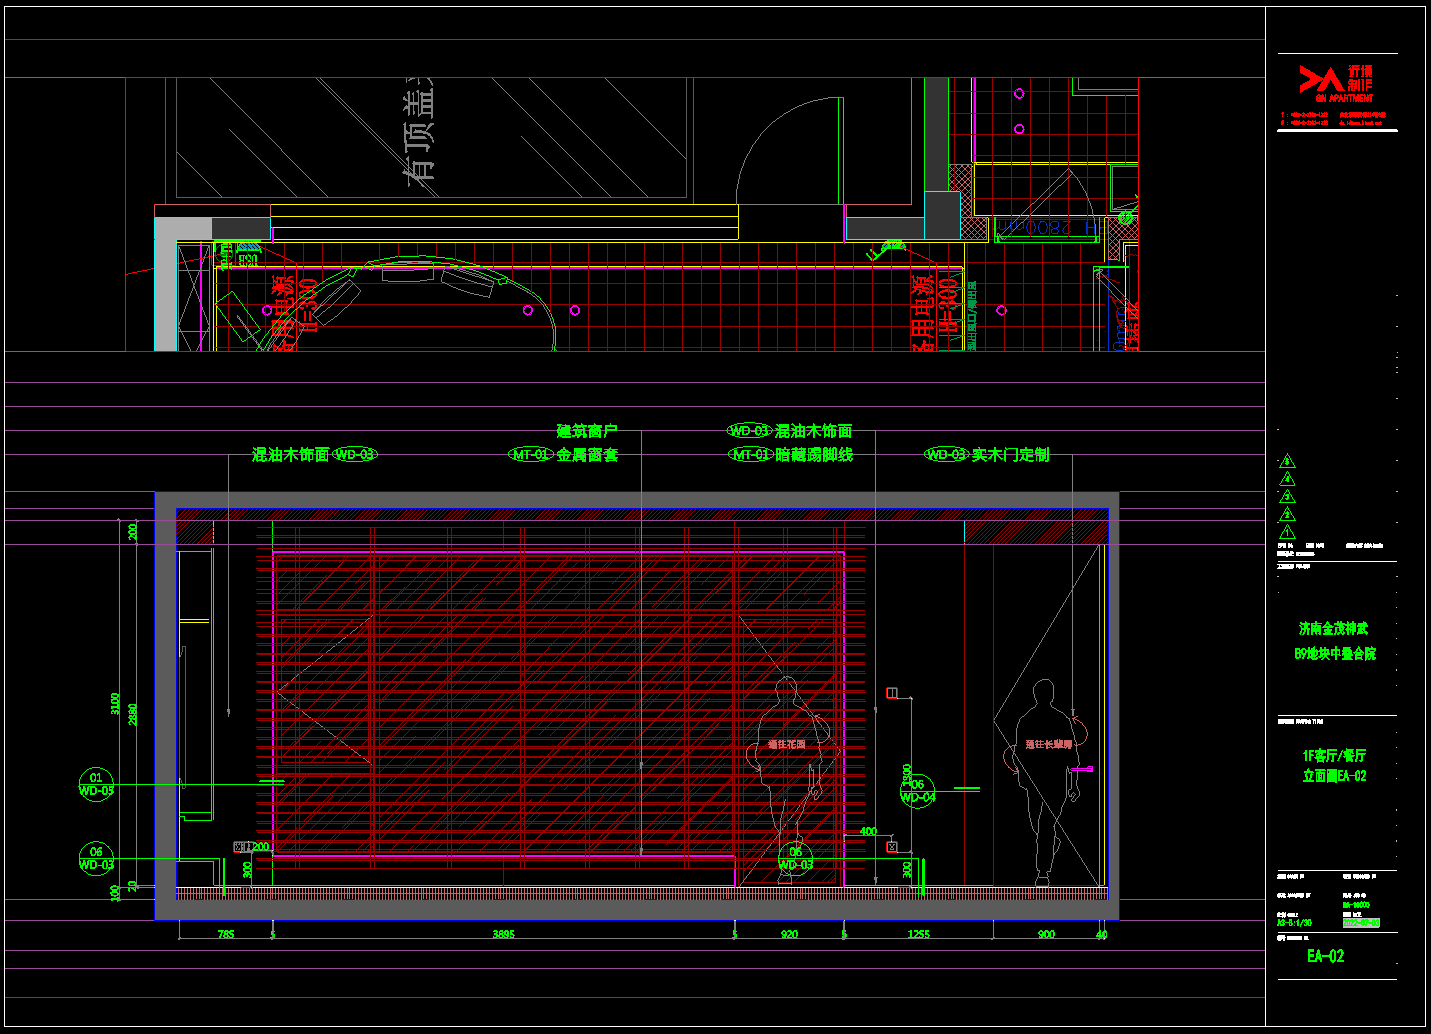Screen dimensions: 1431x1034
Task: Select the MT-01 tag beside 金属窗套
Action: pos(531,455)
